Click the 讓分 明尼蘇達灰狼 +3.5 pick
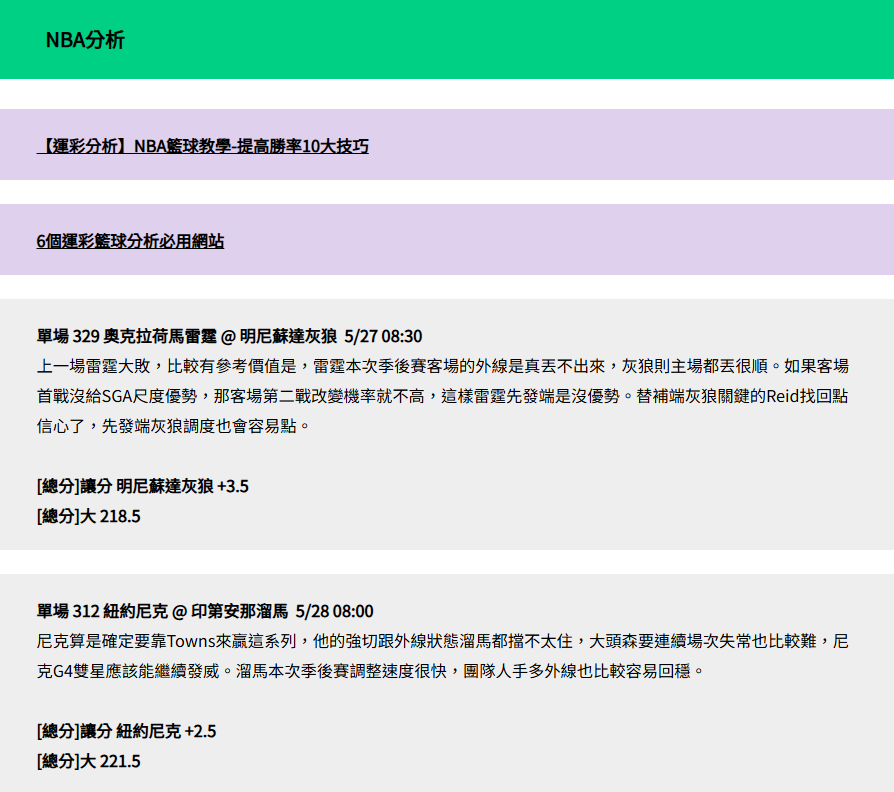This screenshot has height=792, width=894. coord(143,486)
